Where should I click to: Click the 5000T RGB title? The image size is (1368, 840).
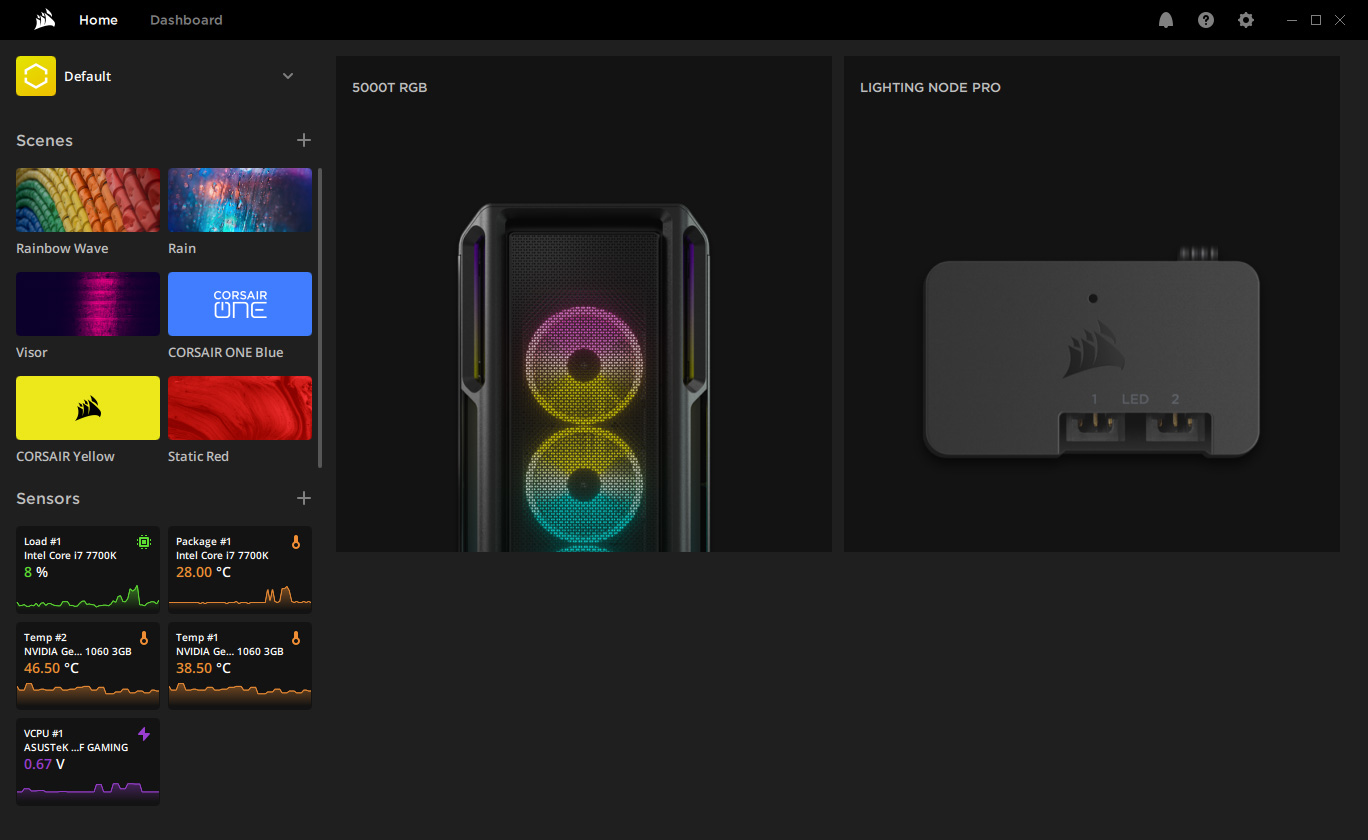[x=390, y=88]
